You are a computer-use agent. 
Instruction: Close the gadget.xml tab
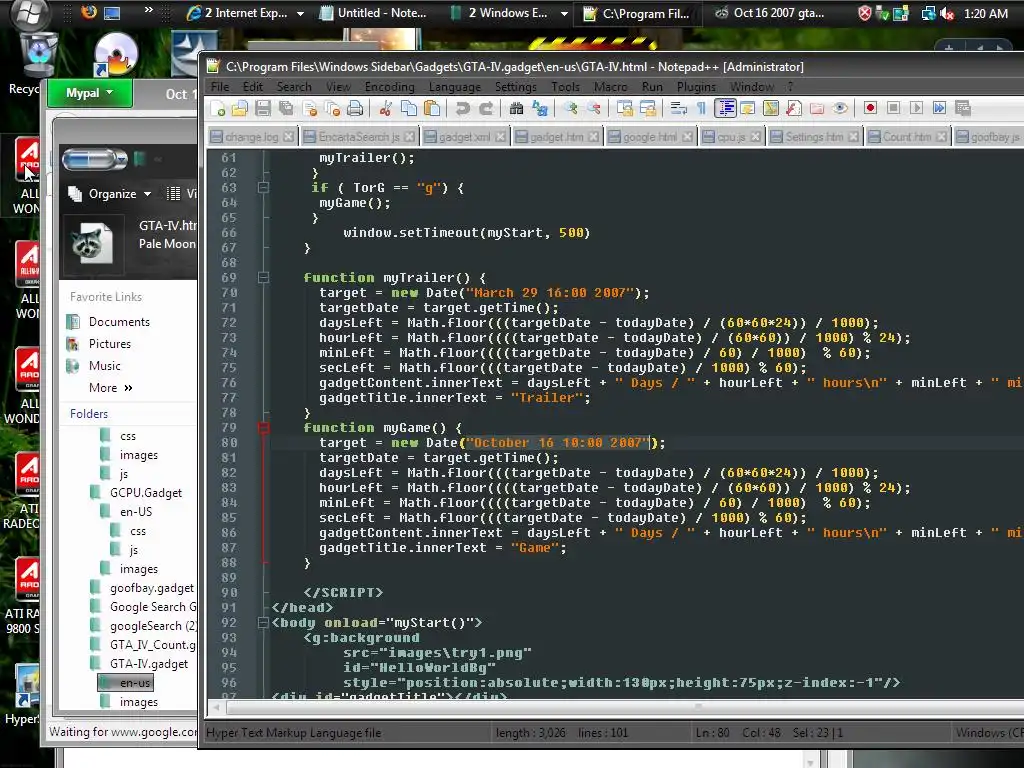[500, 137]
